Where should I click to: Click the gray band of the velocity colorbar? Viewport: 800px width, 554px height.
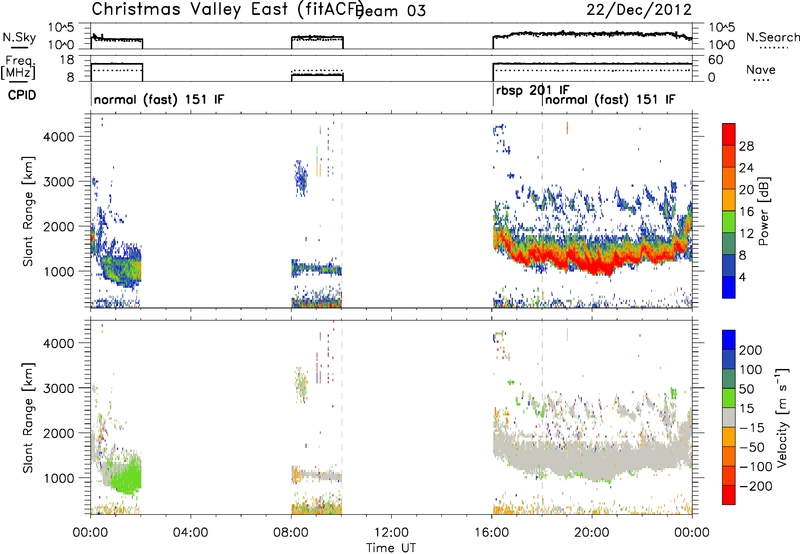[729, 418]
